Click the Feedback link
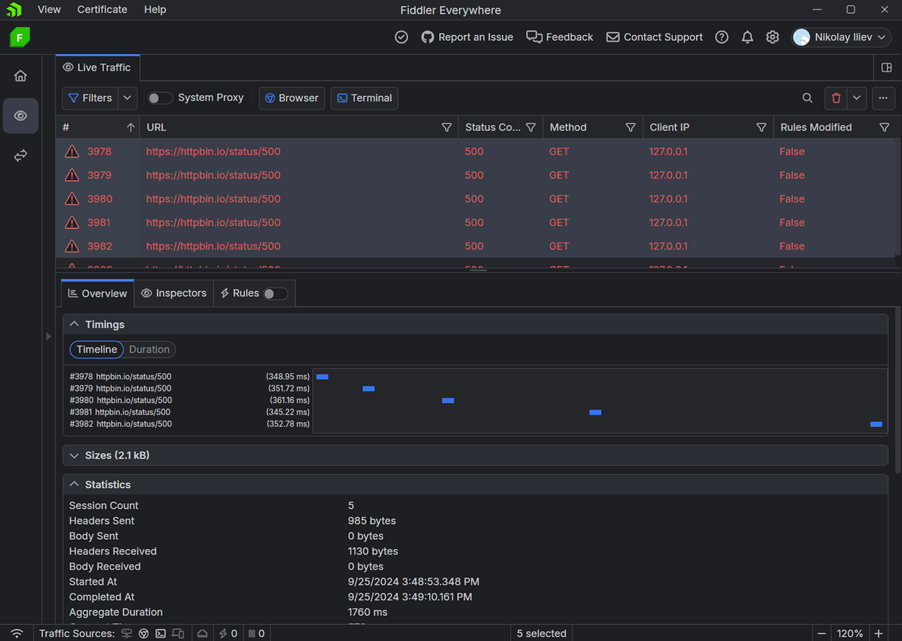The image size is (902, 641). (x=559, y=37)
